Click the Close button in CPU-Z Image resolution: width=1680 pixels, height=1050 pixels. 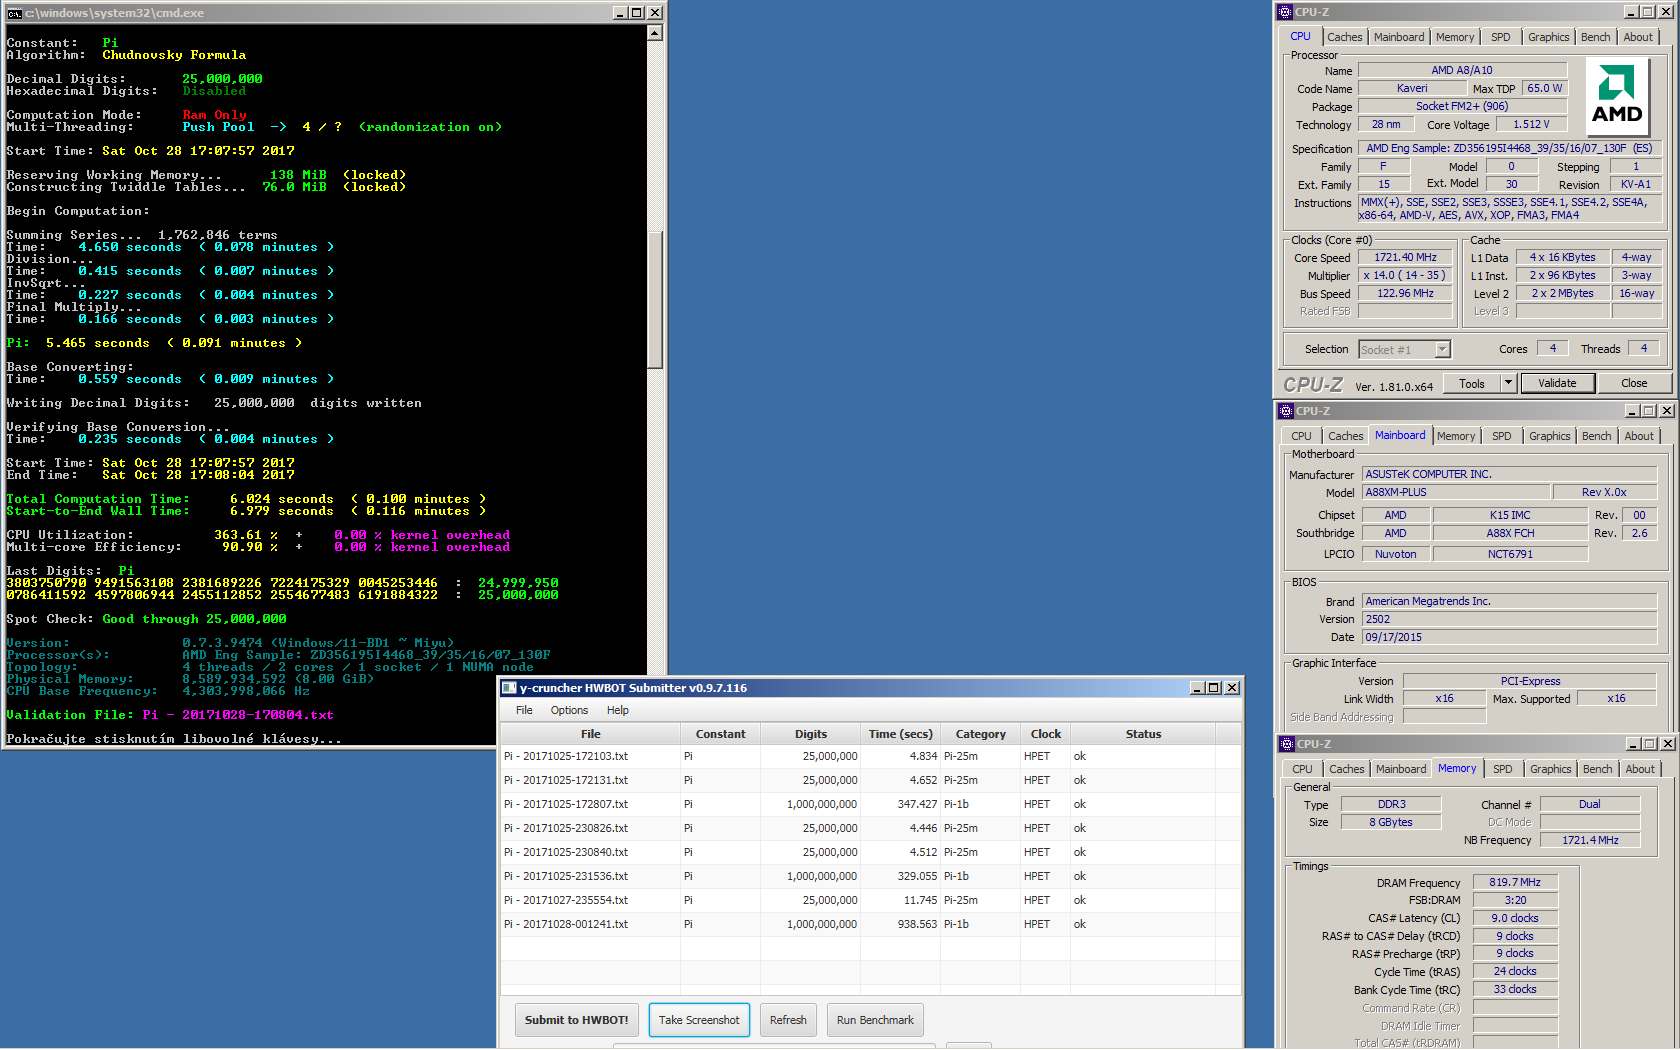pos(1634,383)
